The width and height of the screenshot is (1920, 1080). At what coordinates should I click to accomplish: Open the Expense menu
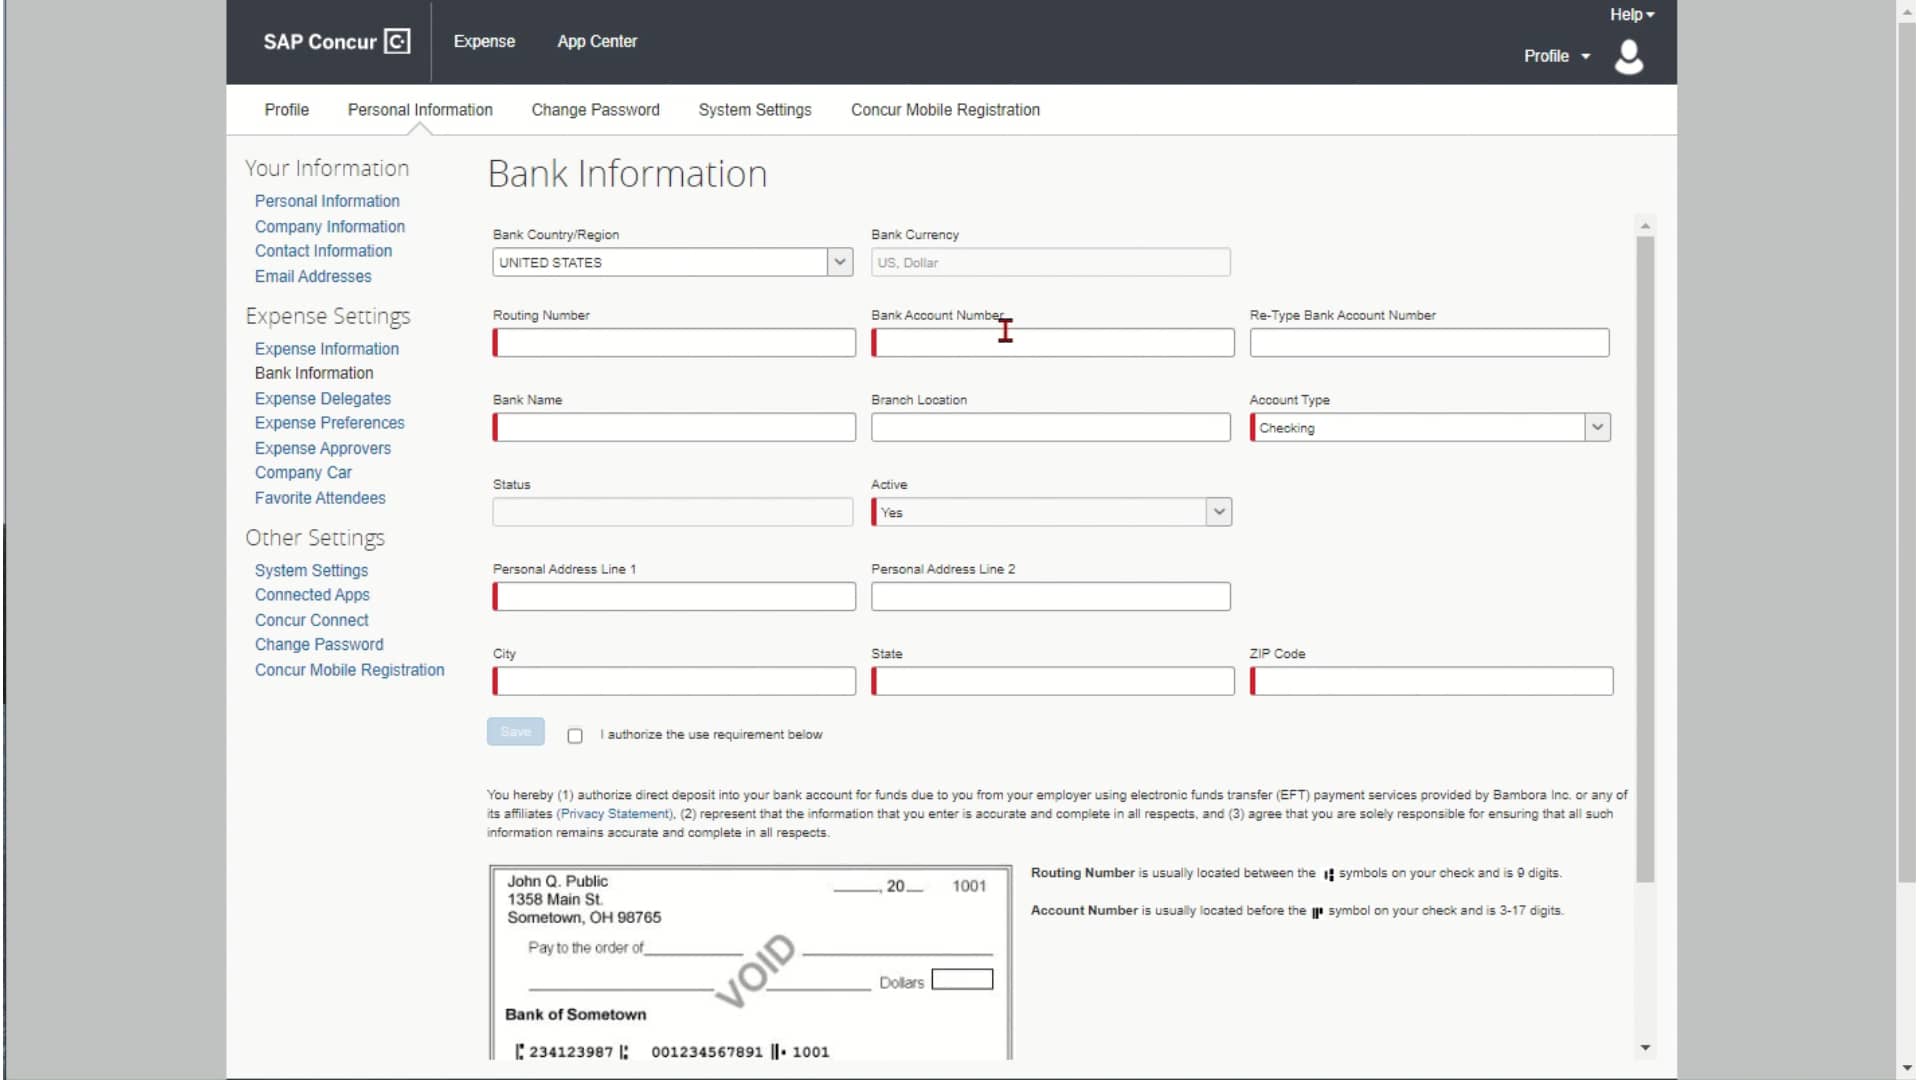click(484, 41)
